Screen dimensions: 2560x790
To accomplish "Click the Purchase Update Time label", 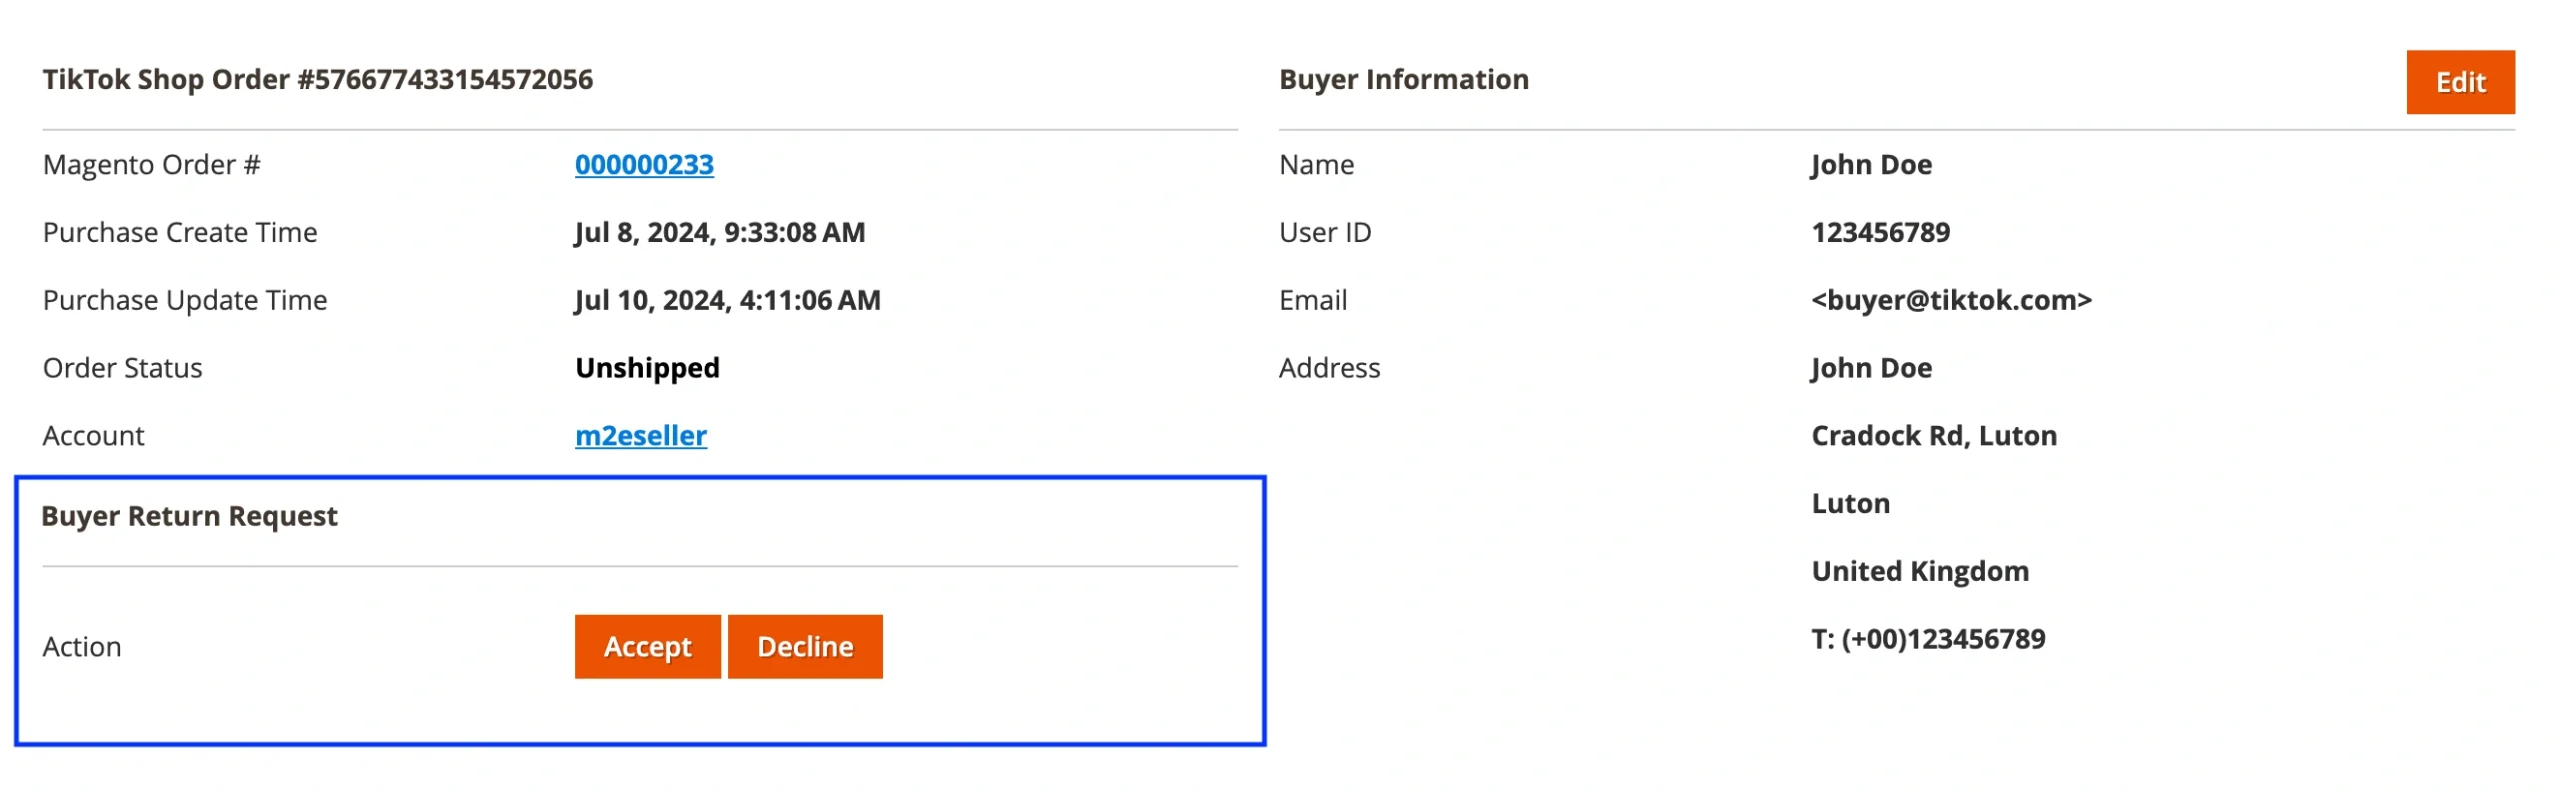I will pos(185,300).
